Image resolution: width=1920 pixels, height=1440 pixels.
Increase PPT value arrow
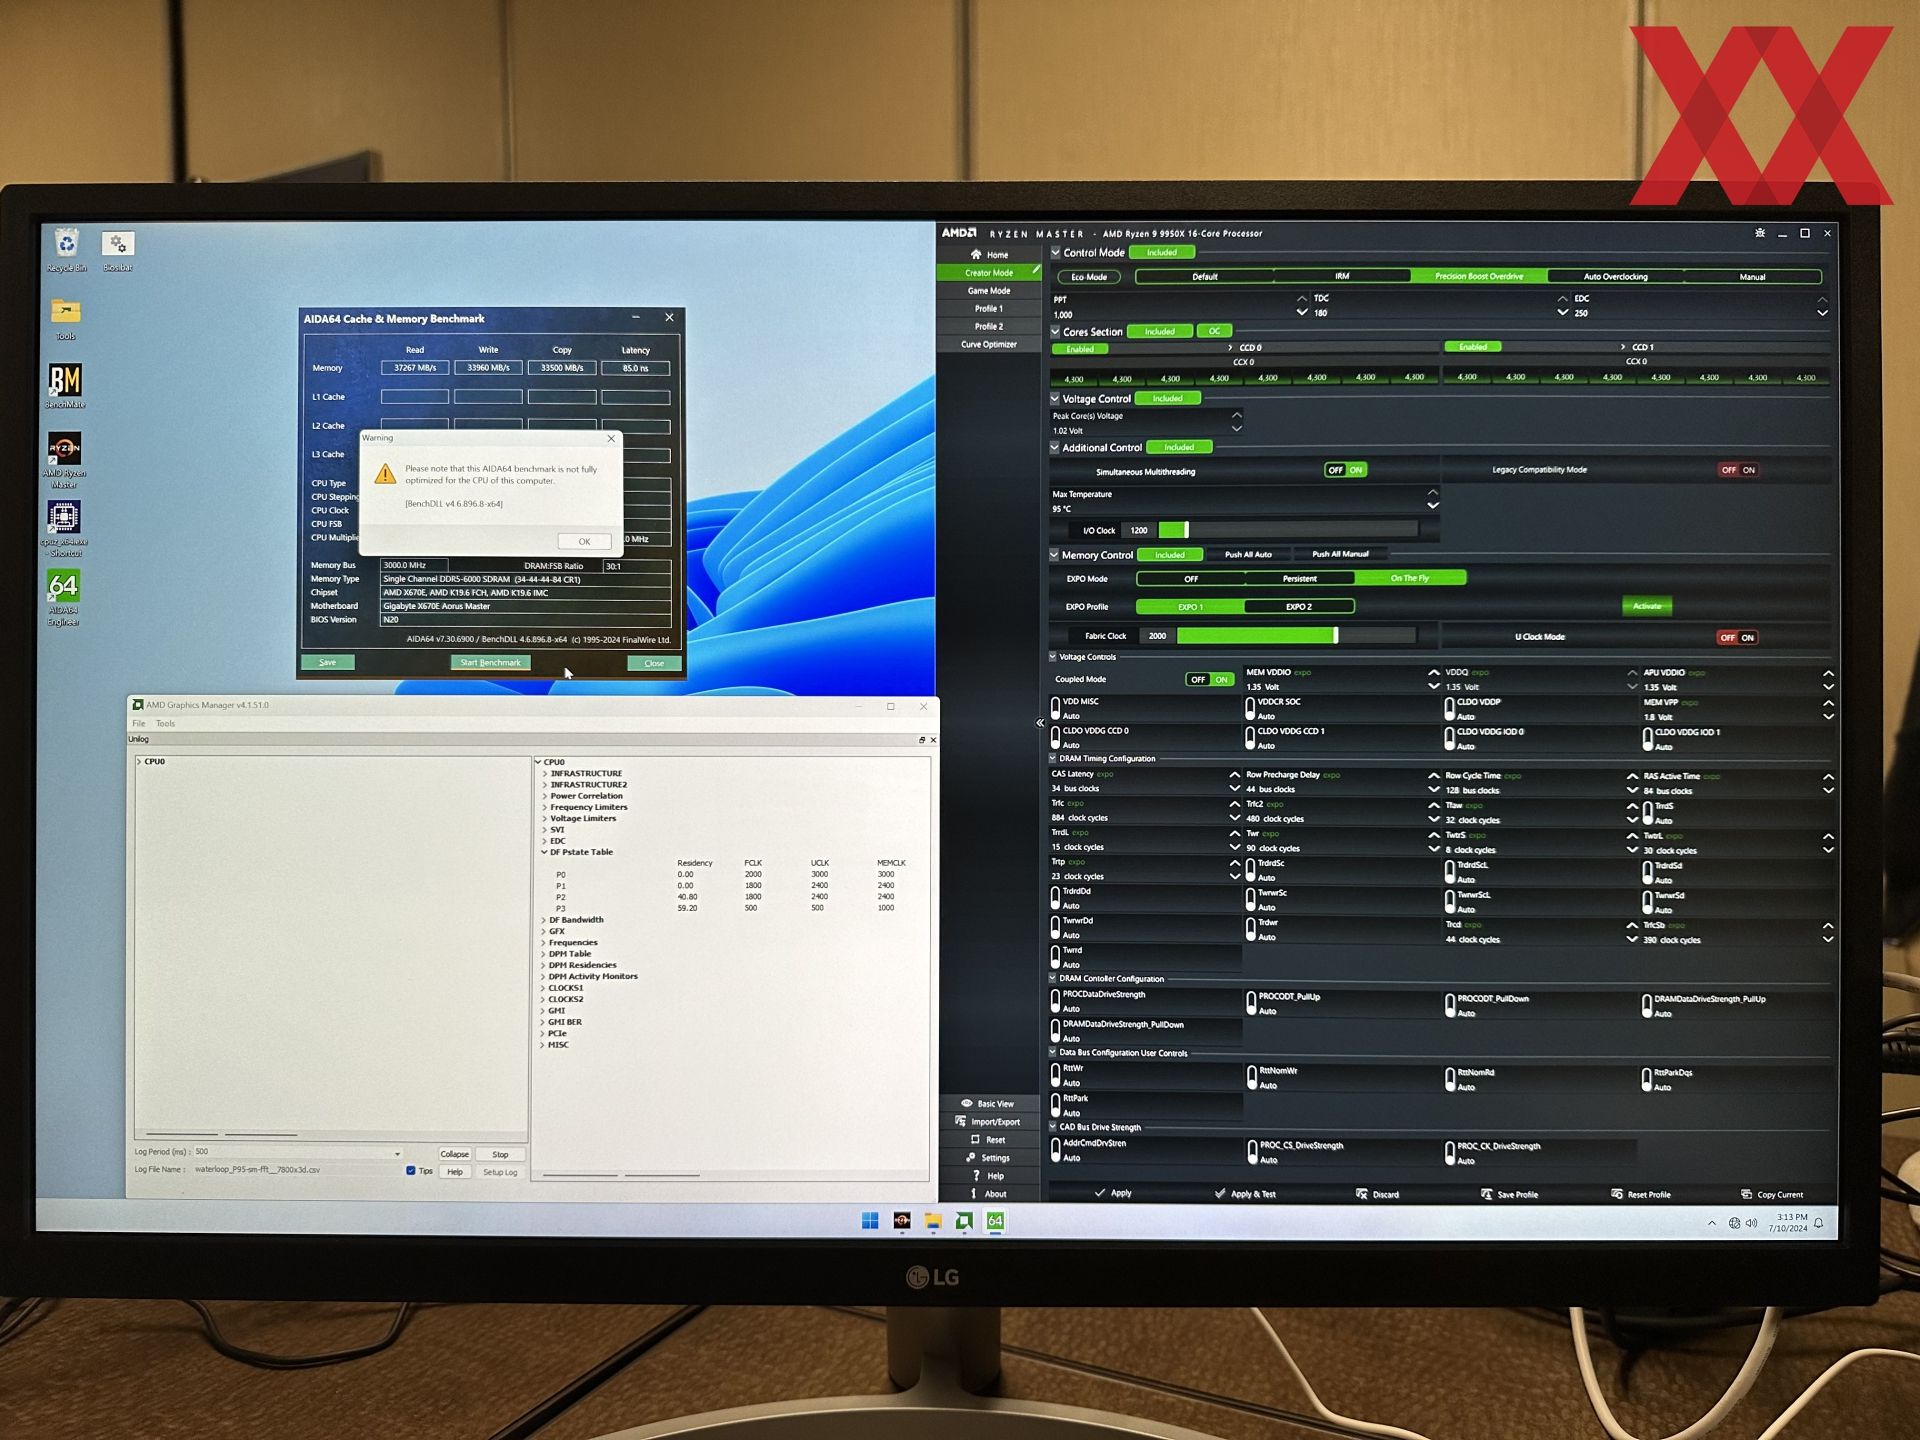[x=1301, y=299]
